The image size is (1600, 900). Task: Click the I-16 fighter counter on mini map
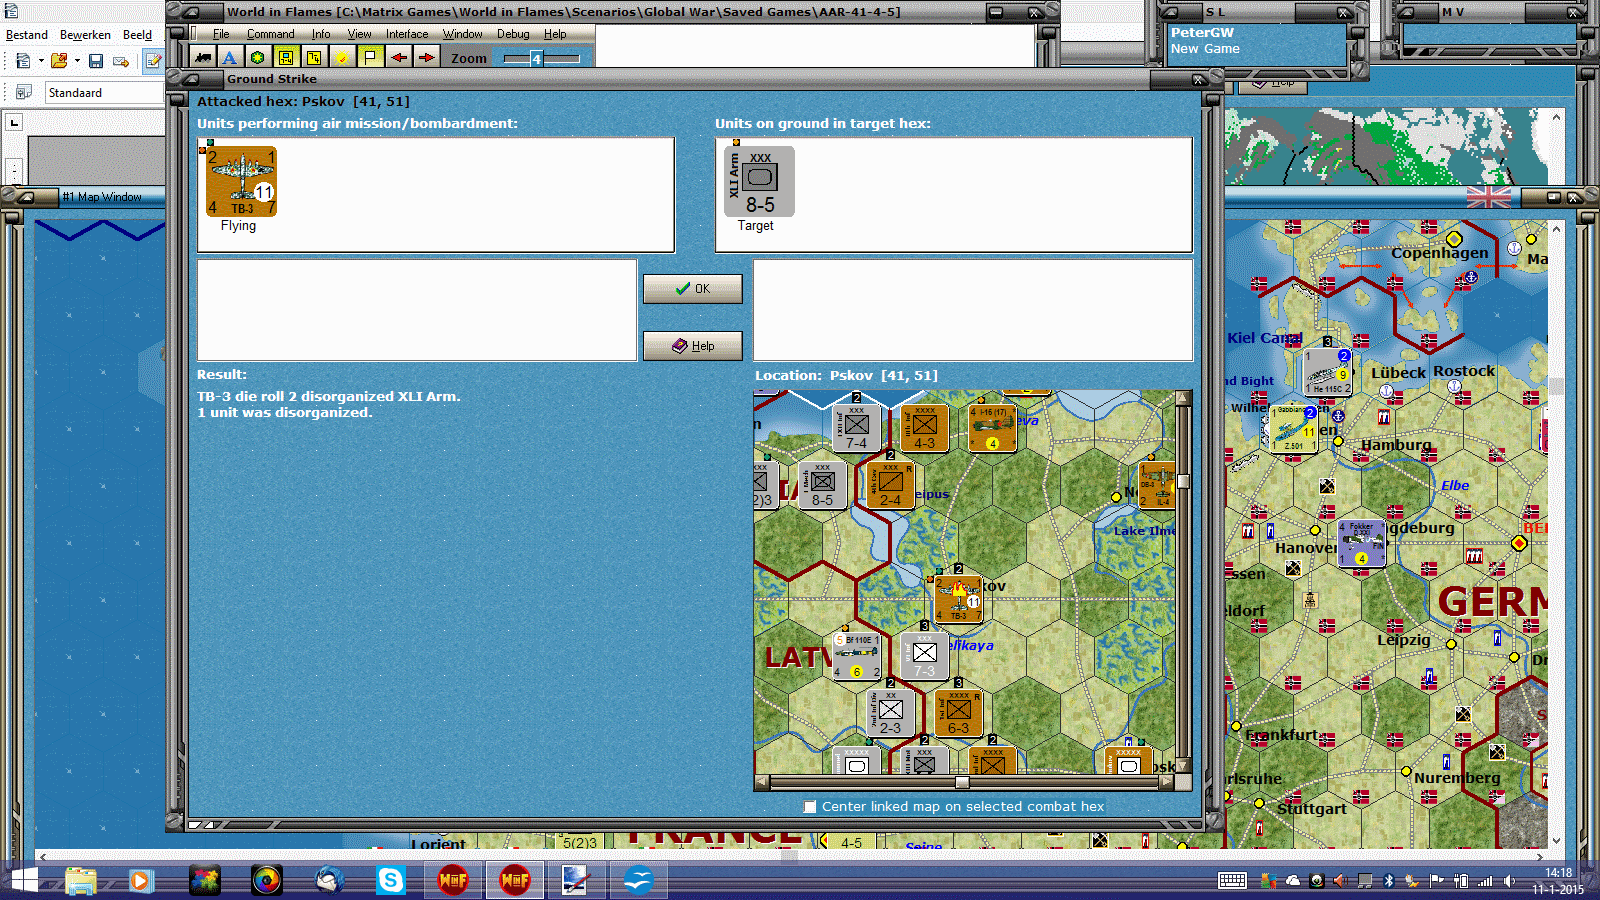[992, 428]
